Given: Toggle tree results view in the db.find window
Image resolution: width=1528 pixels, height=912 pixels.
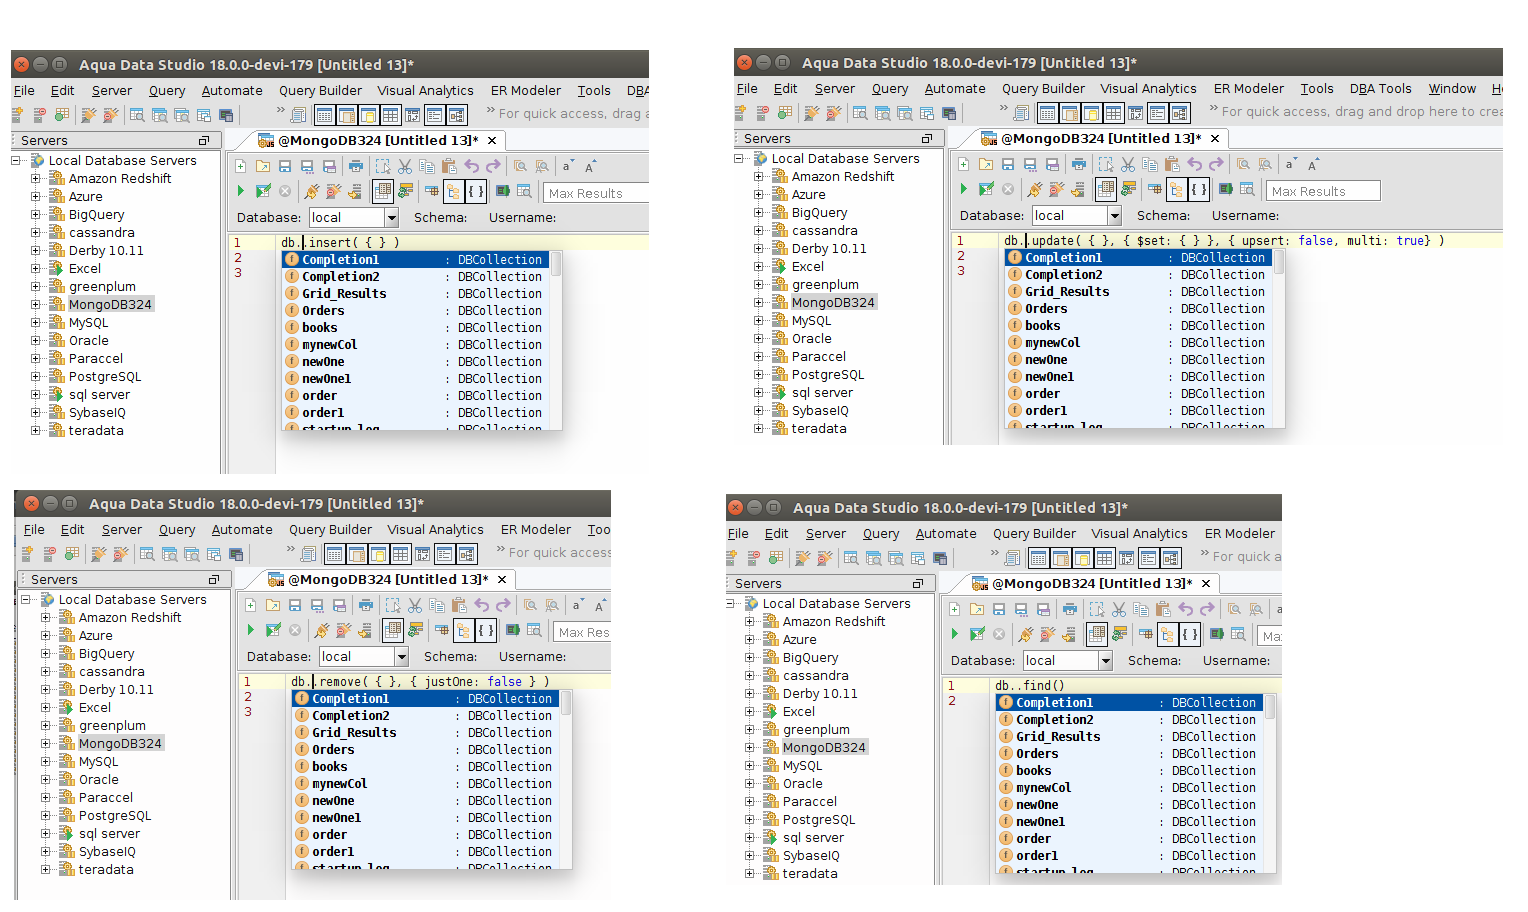Looking at the screenshot, I should point(1167,634).
